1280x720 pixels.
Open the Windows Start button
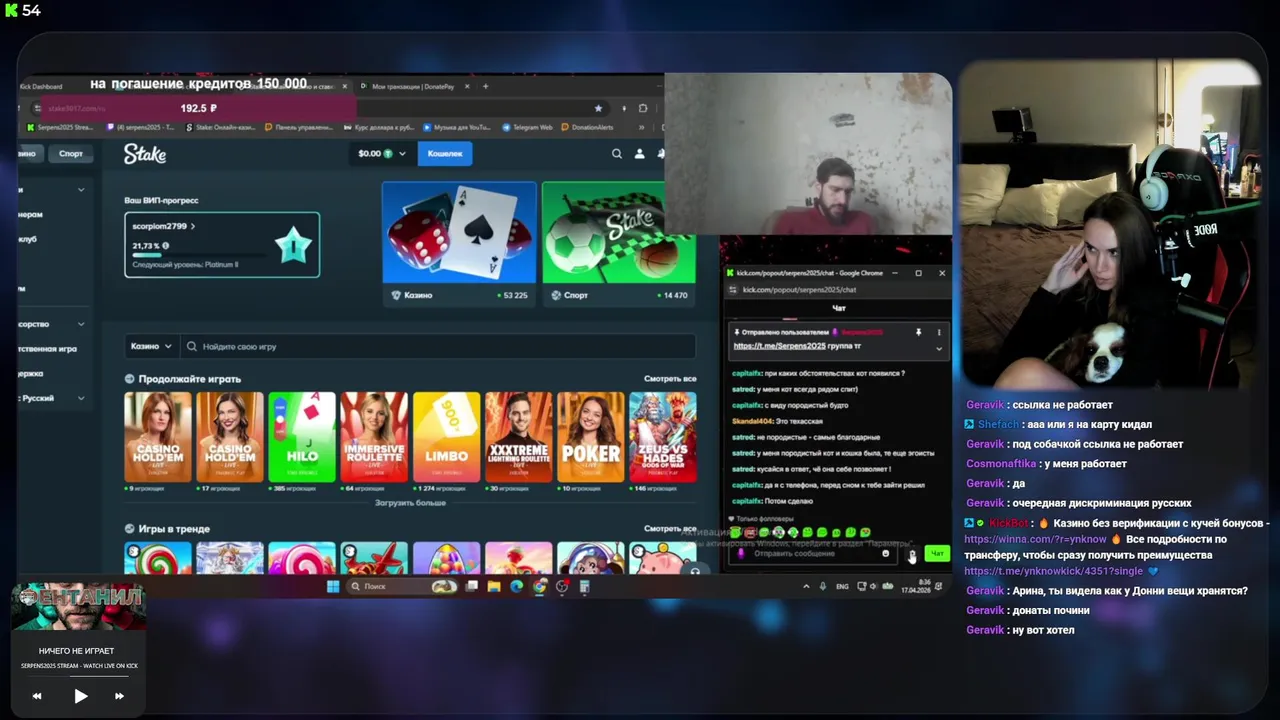[x=333, y=587]
